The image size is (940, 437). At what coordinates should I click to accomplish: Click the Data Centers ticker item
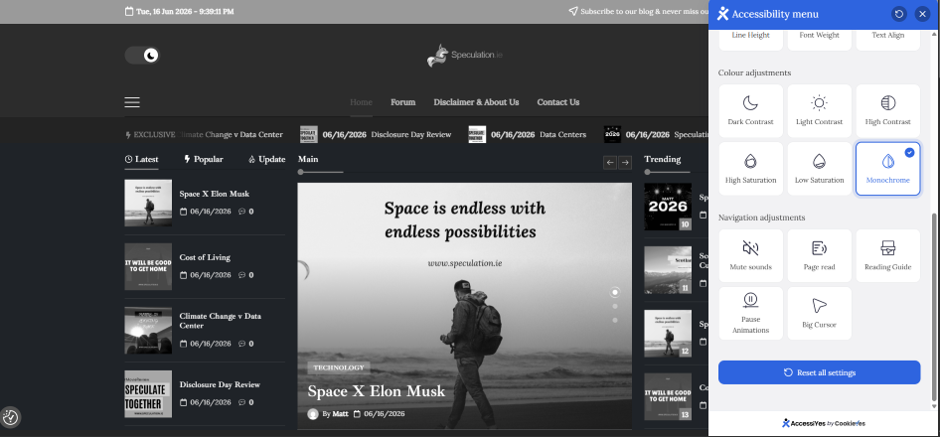click(x=562, y=134)
